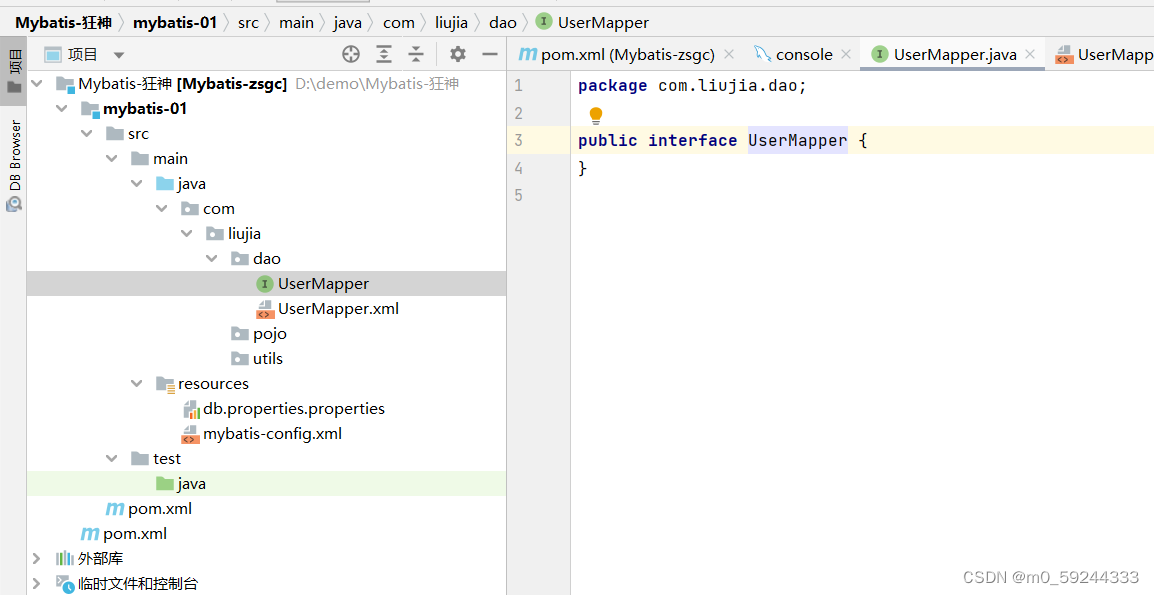Click java in breadcrumb bar

coord(347,23)
